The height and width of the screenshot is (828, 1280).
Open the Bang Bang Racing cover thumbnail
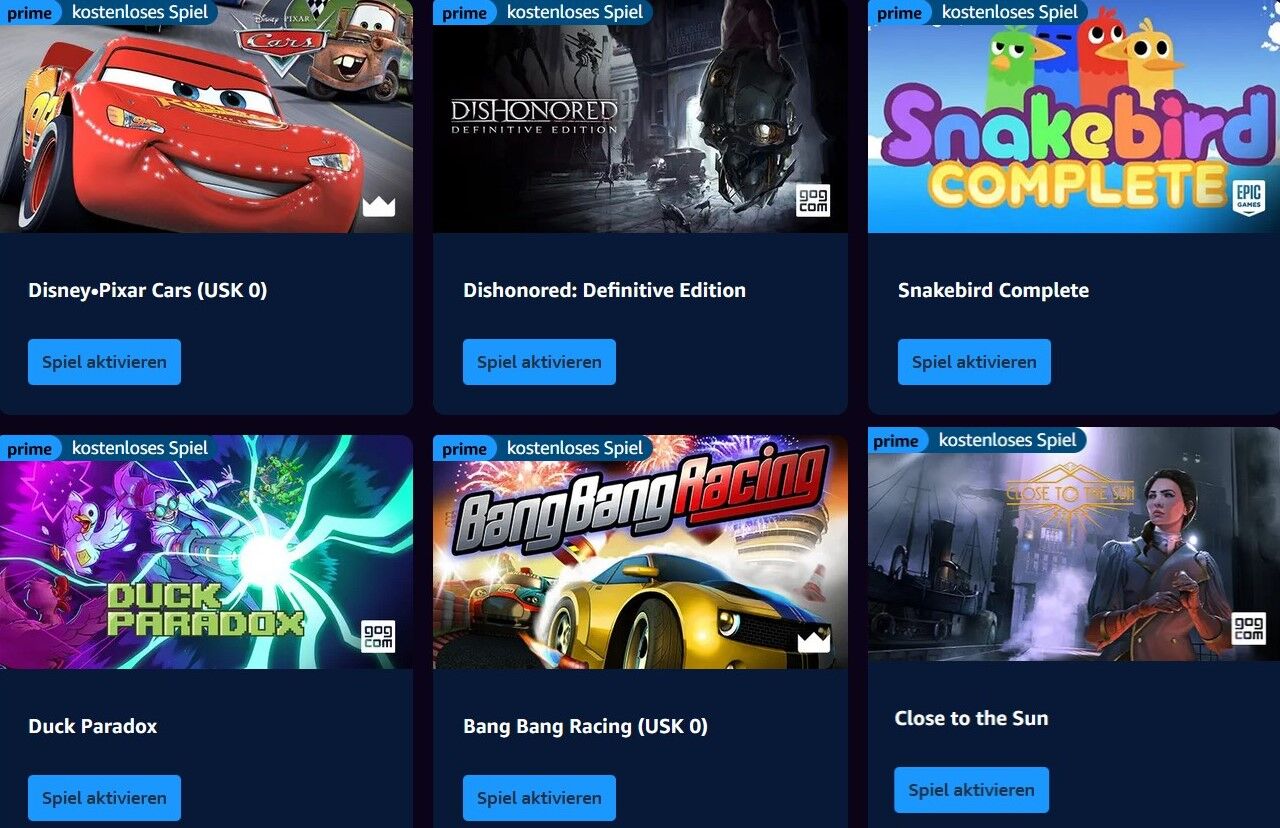640,552
